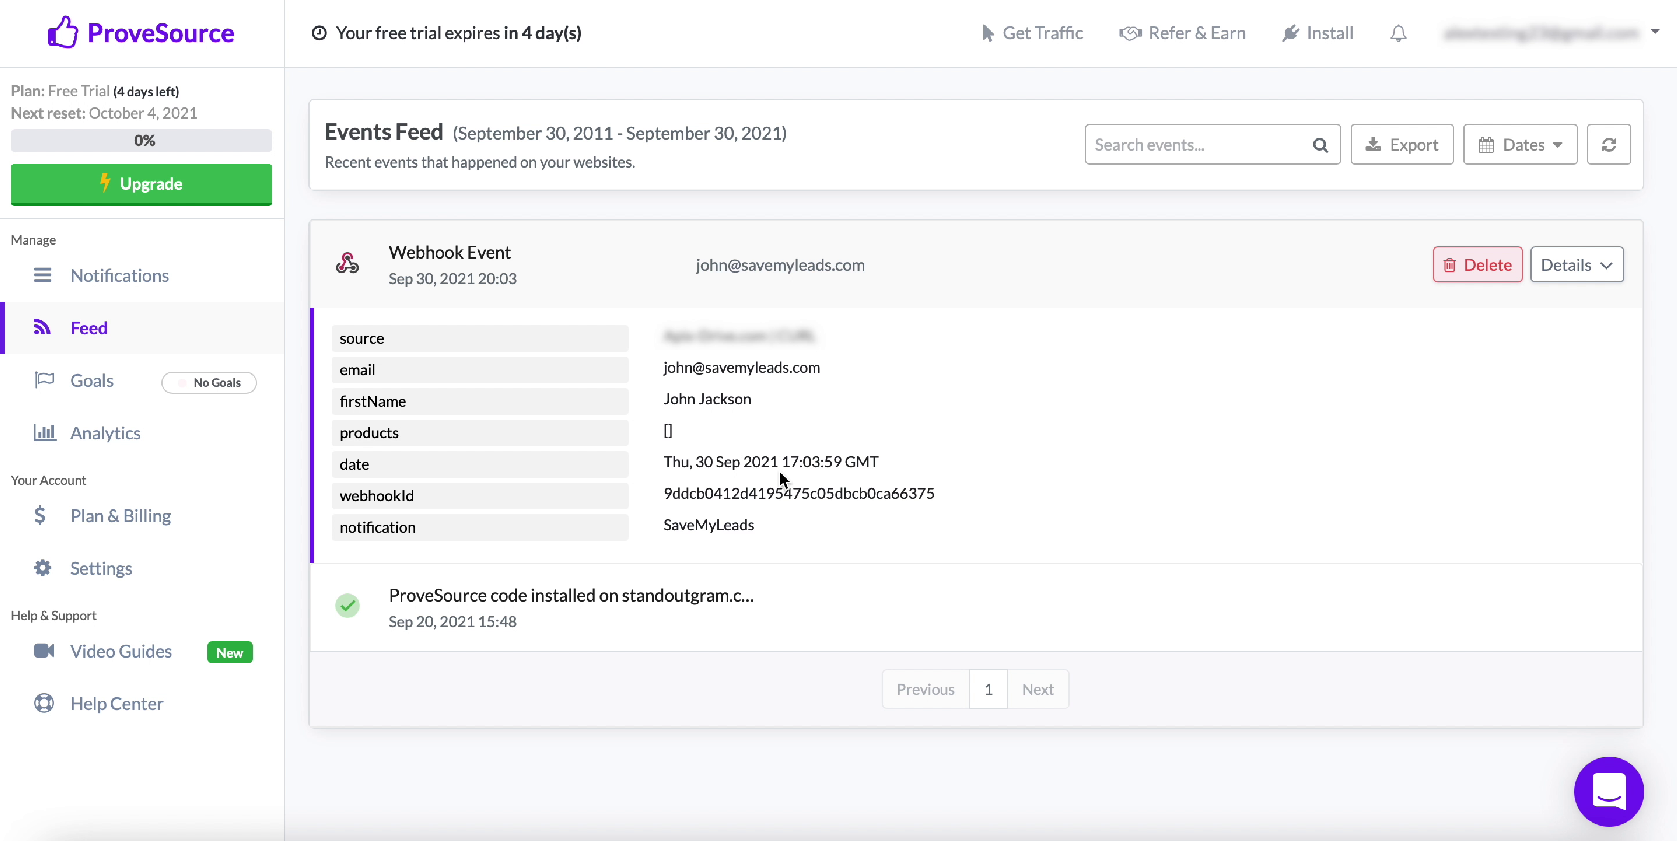Click the search magnifier icon in events search
Image resolution: width=1677 pixels, height=841 pixels.
coord(1320,145)
